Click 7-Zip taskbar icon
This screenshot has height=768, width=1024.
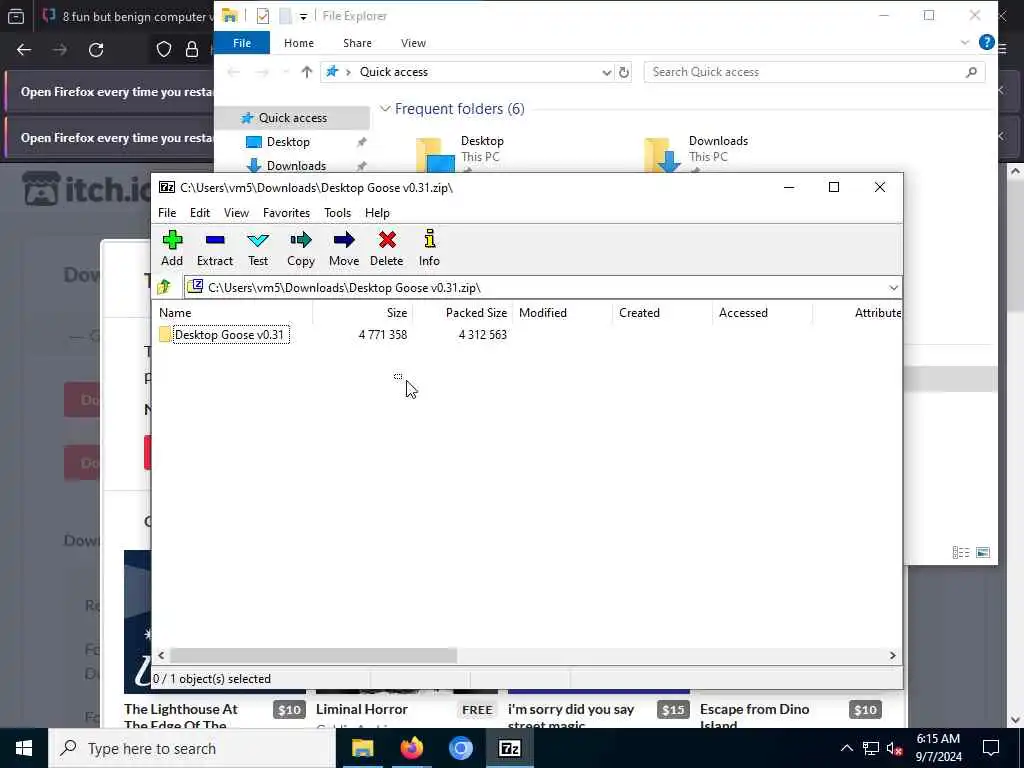click(x=509, y=748)
